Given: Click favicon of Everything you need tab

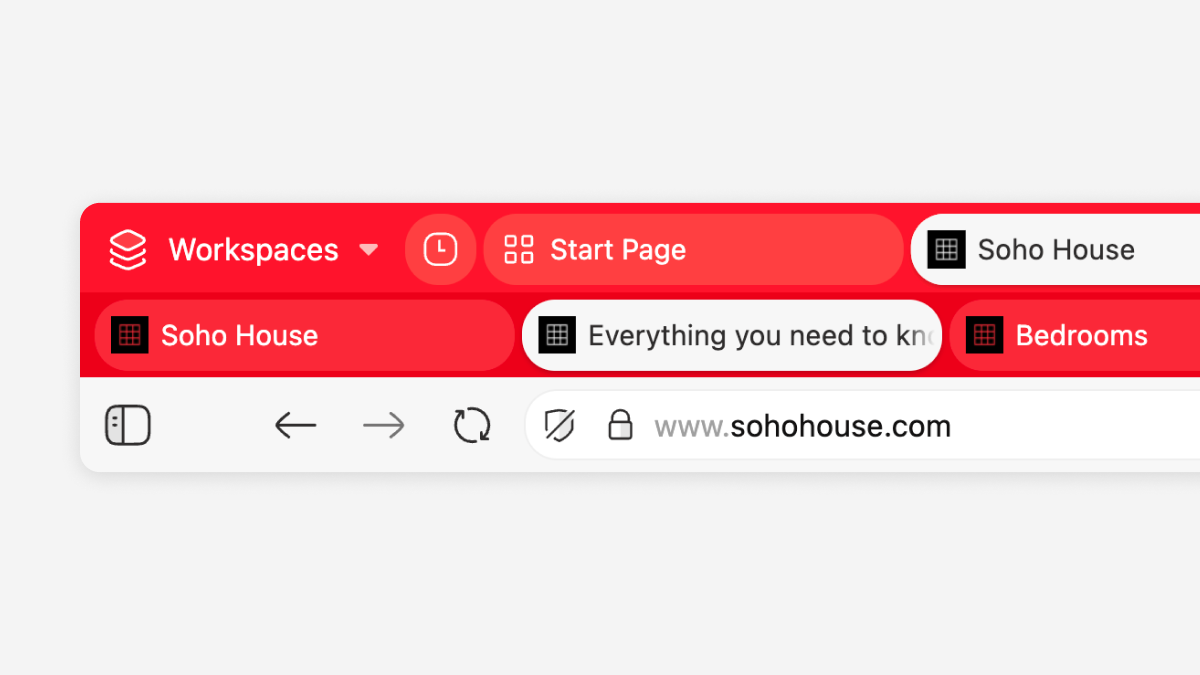Looking at the screenshot, I should pos(557,335).
